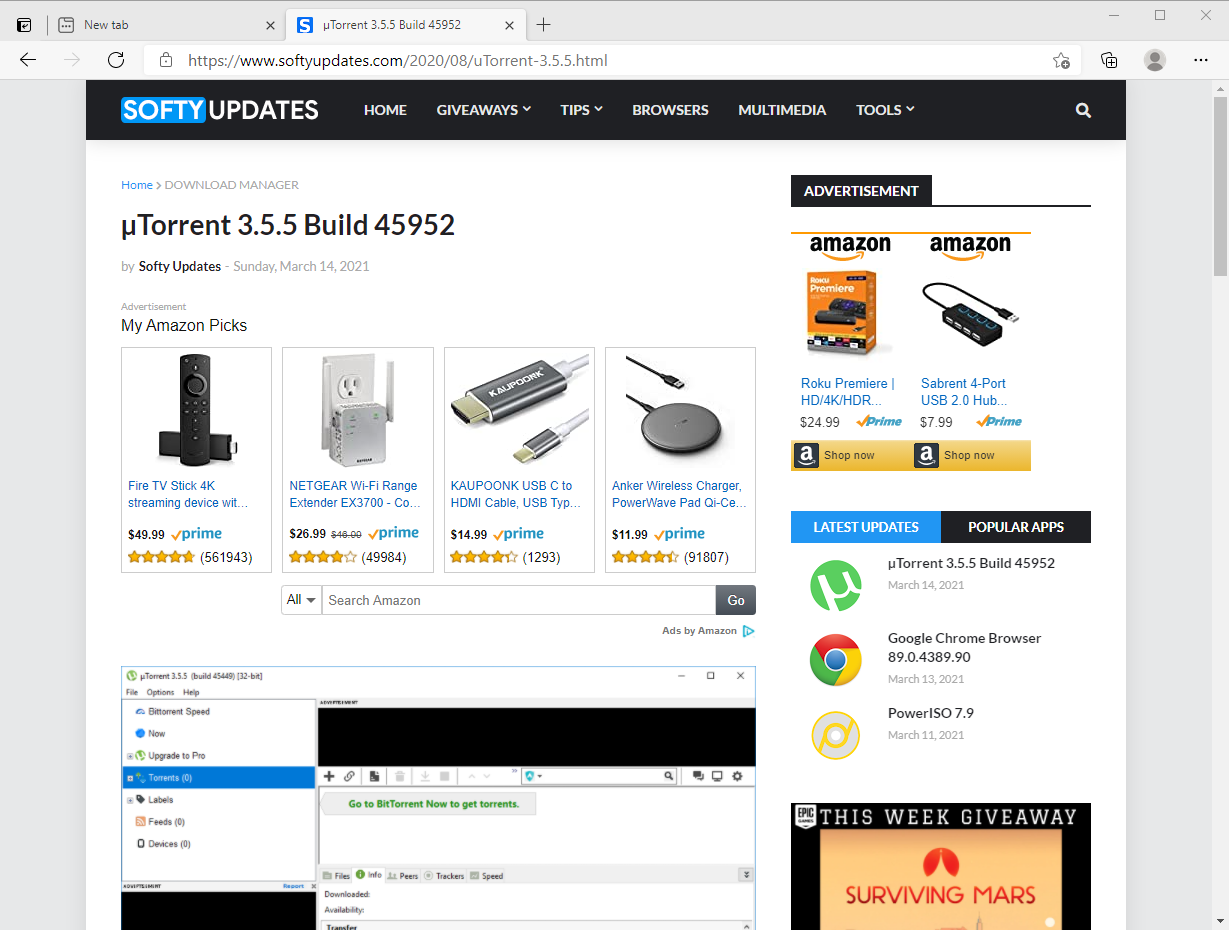Open the Collections icon in the Edge toolbar

pos(1109,60)
